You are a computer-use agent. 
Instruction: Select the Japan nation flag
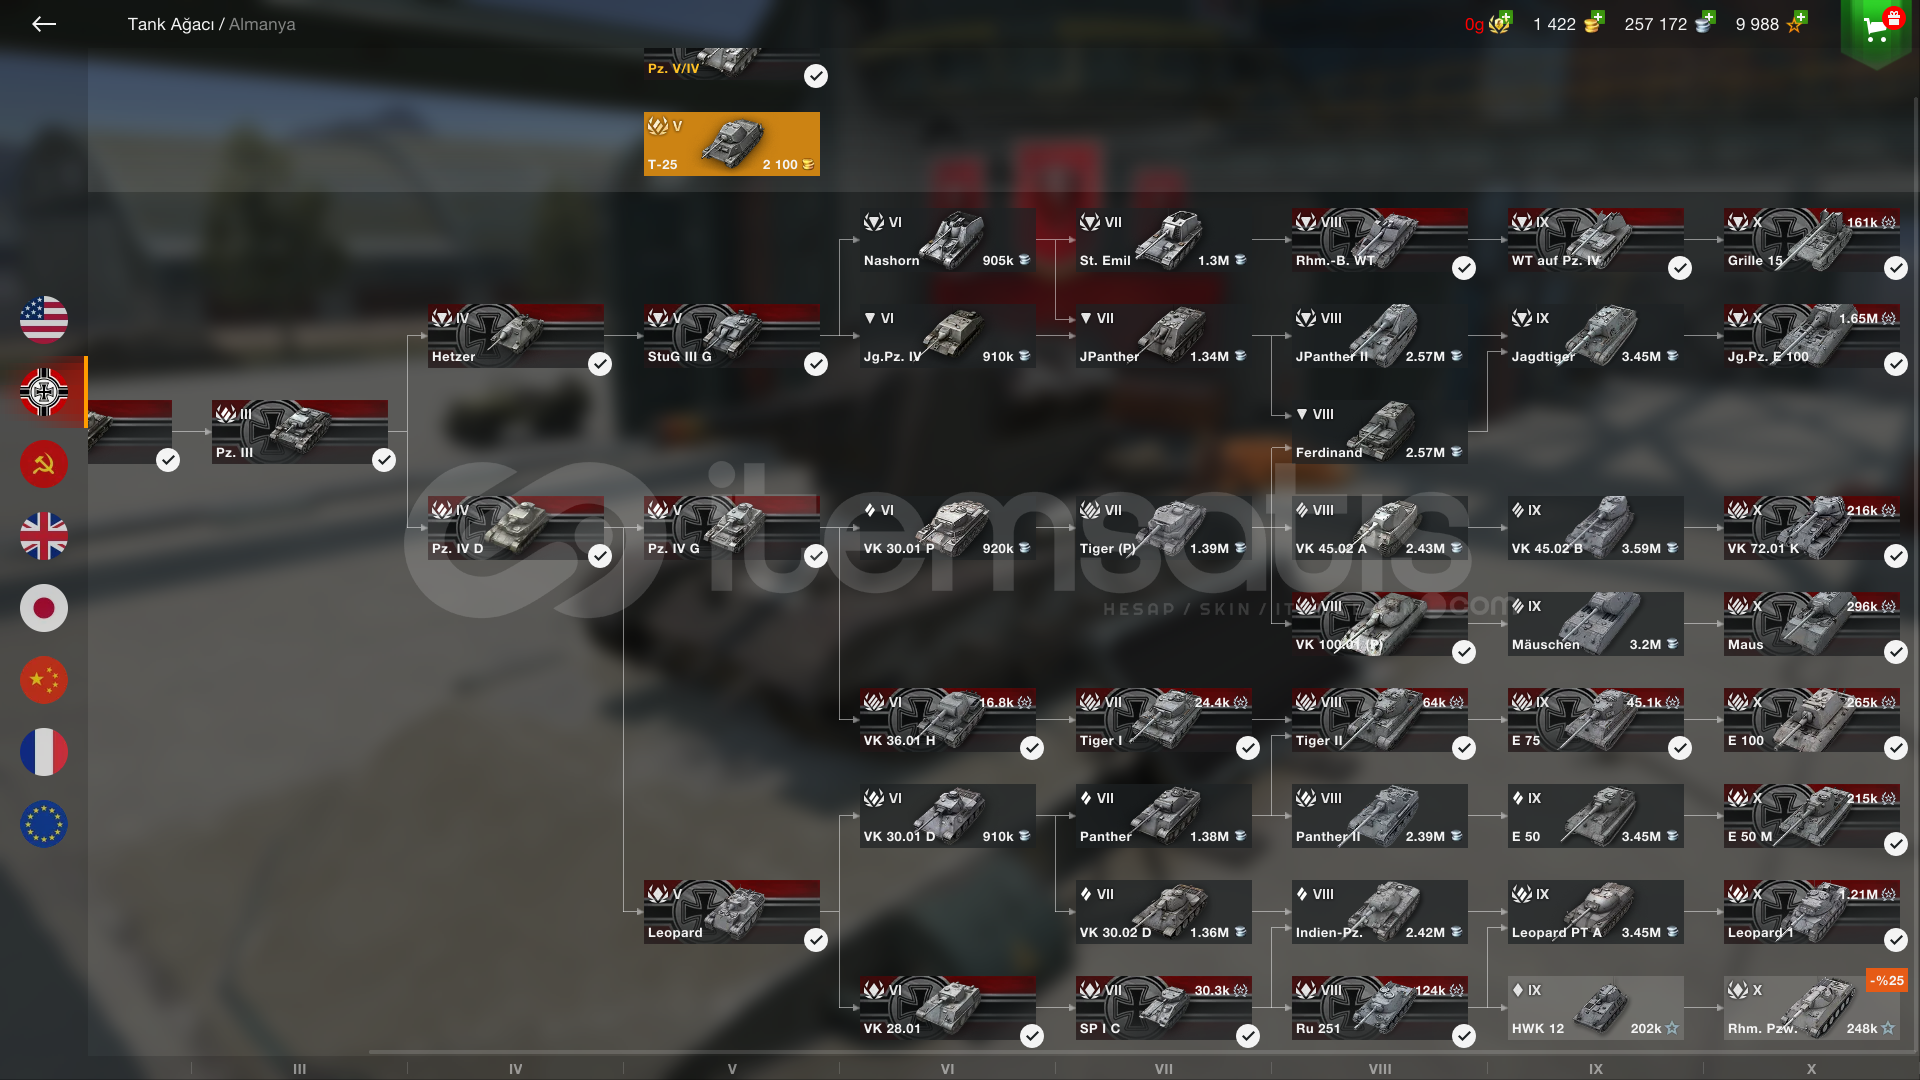point(44,608)
